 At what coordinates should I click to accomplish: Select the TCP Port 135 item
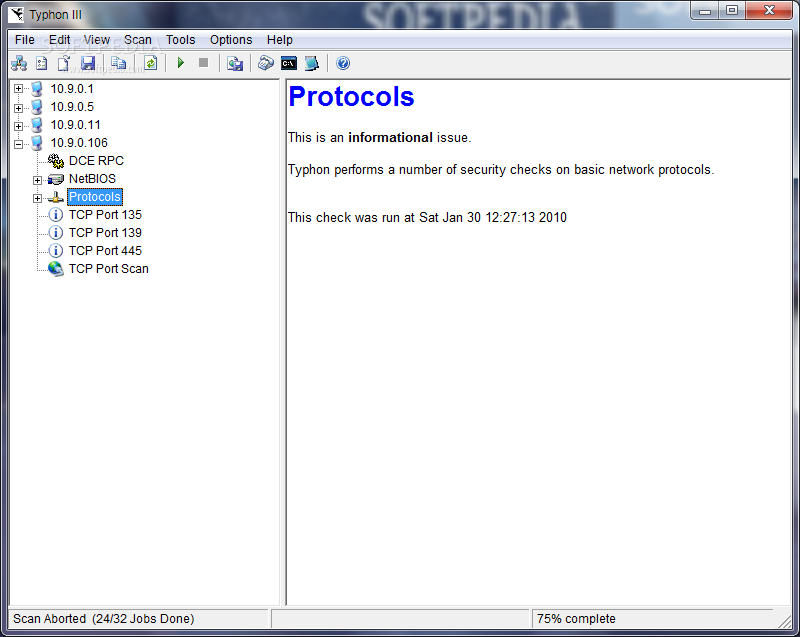(x=105, y=215)
